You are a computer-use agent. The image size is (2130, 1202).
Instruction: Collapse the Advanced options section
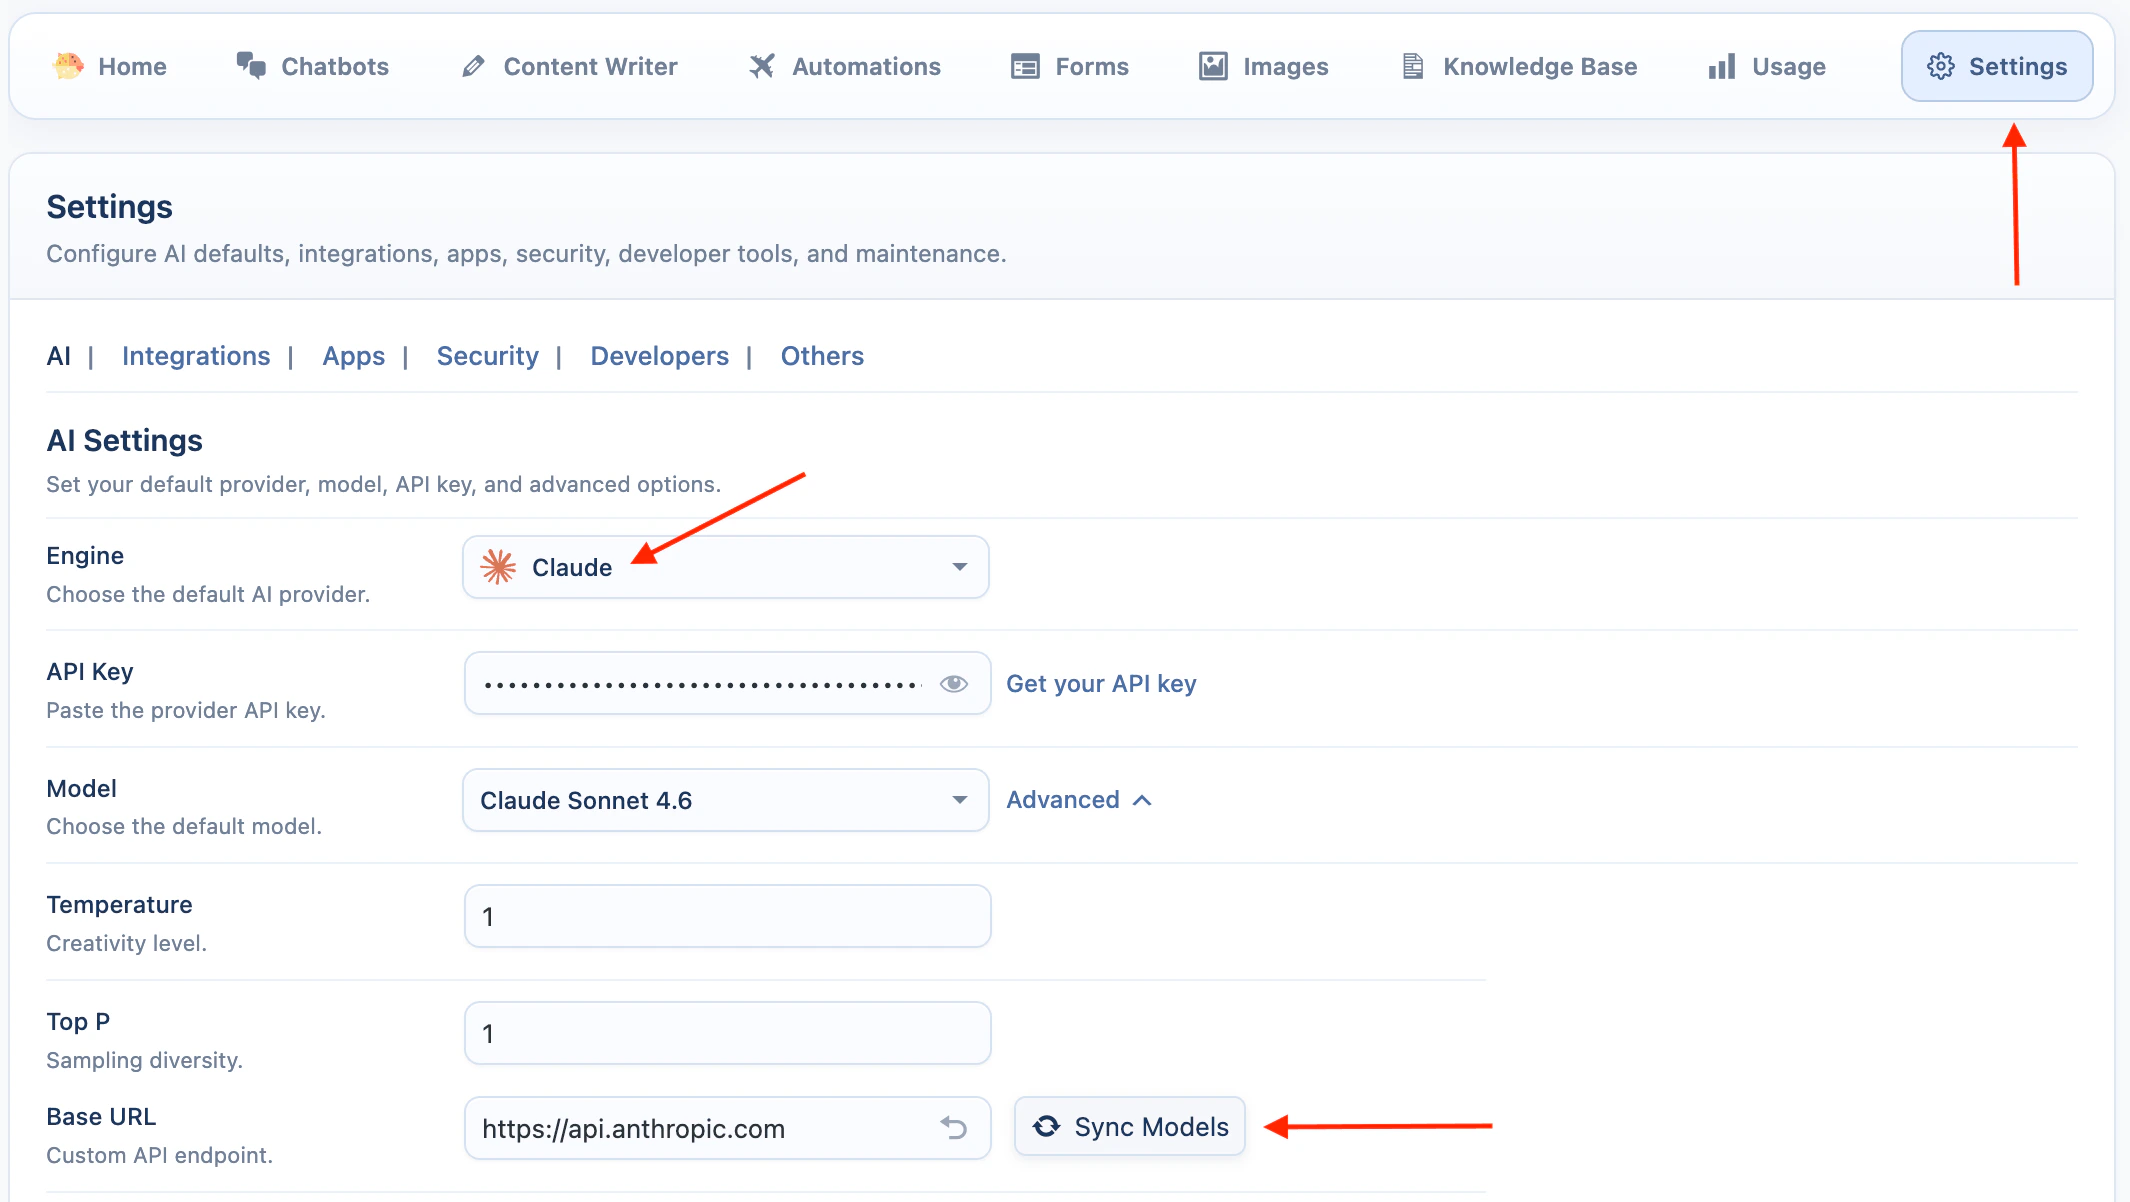point(1079,800)
